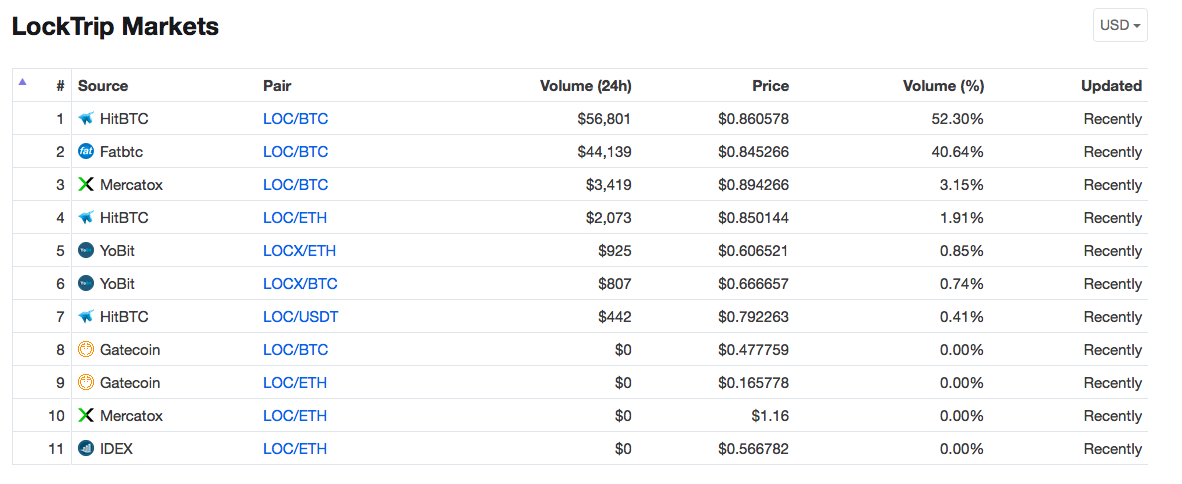The width and height of the screenshot is (1182, 484).
Task: Select the $807 volume cell
Action: [615, 284]
